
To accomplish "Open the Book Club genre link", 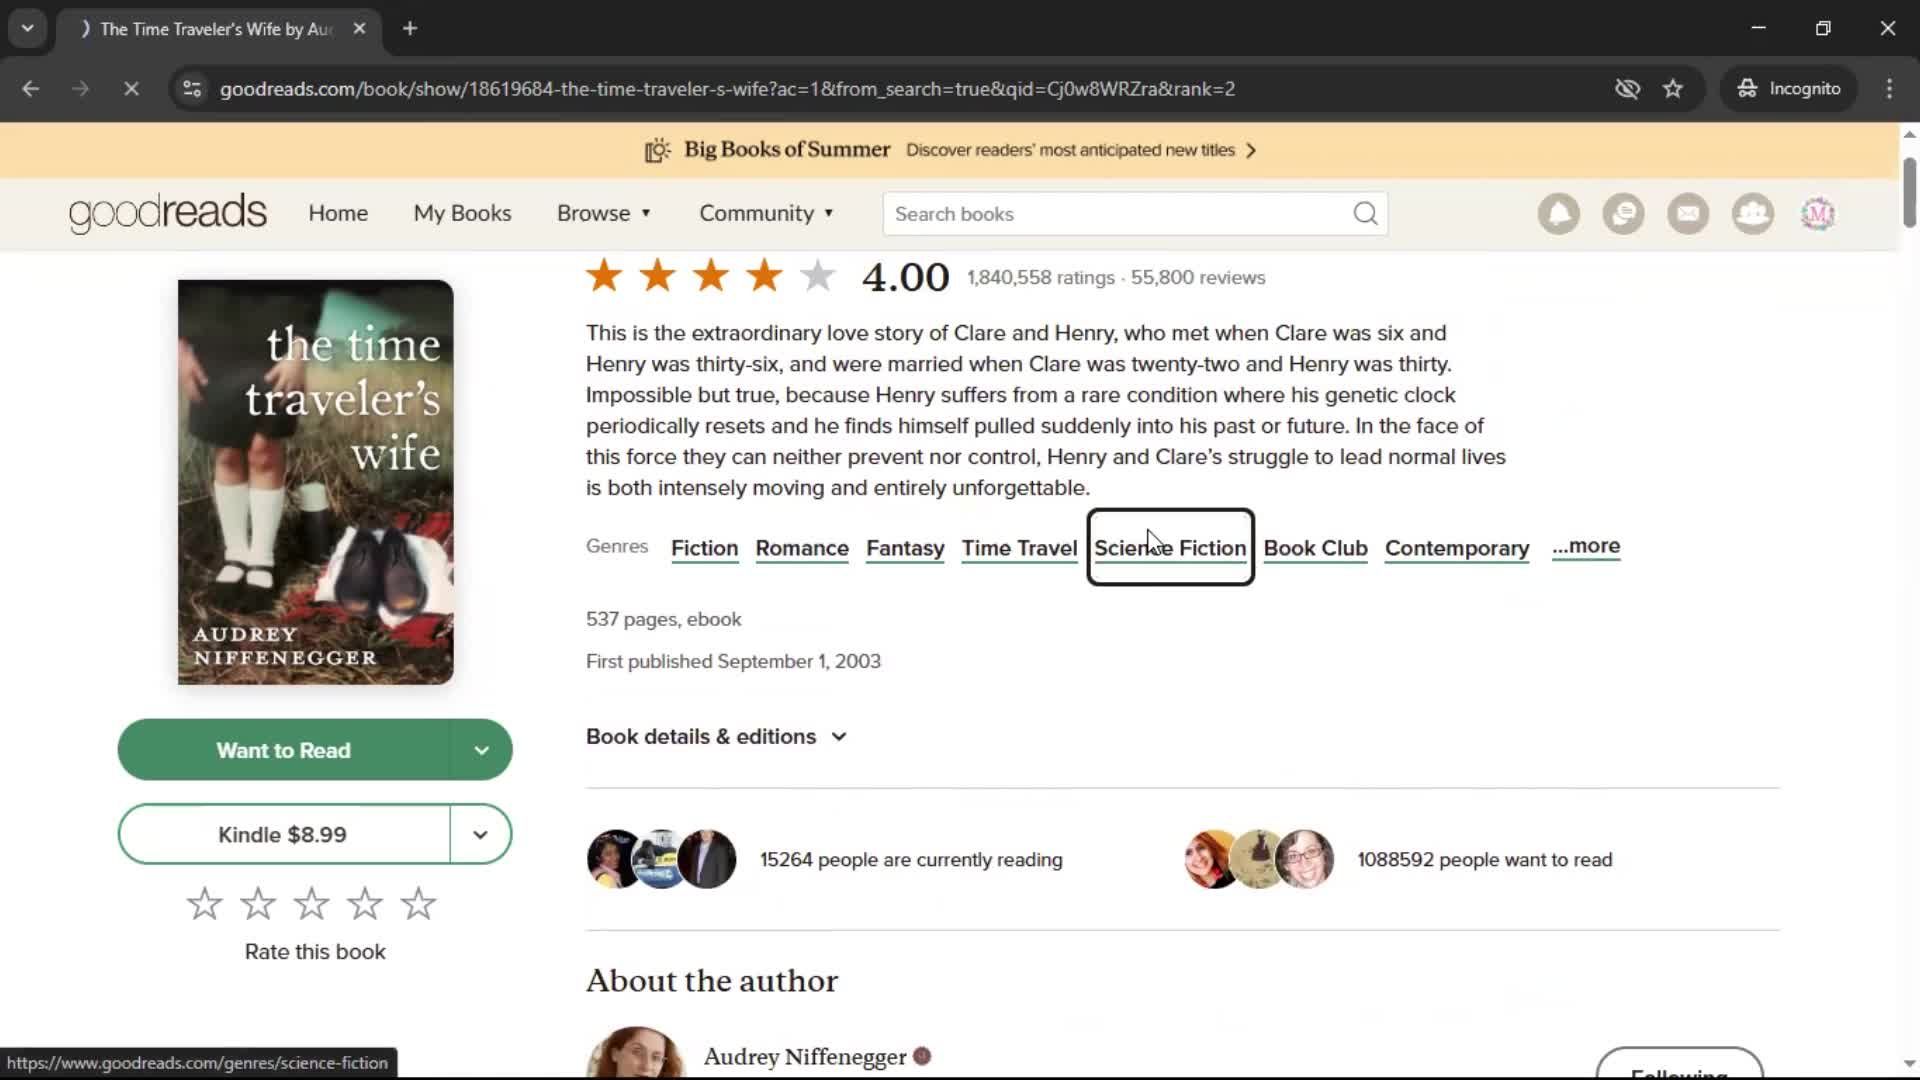I will point(1315,549).
